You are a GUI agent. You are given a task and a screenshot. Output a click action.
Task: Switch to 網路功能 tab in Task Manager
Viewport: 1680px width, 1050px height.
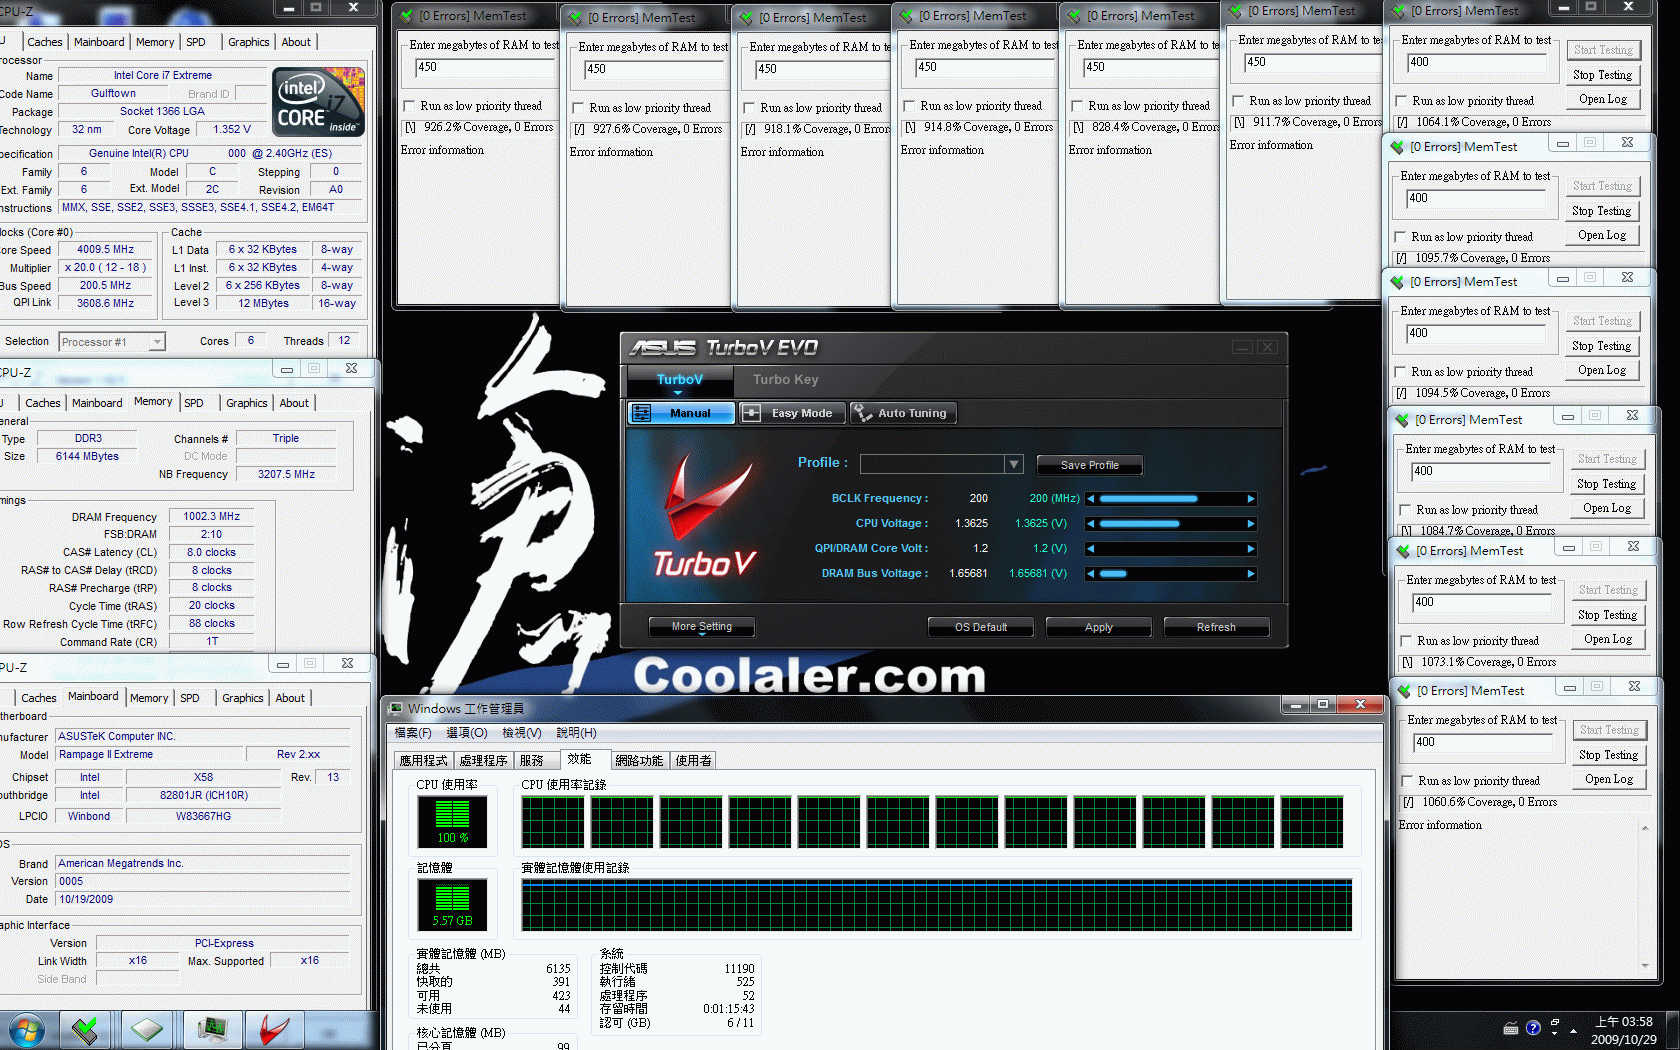pos(639,761)
